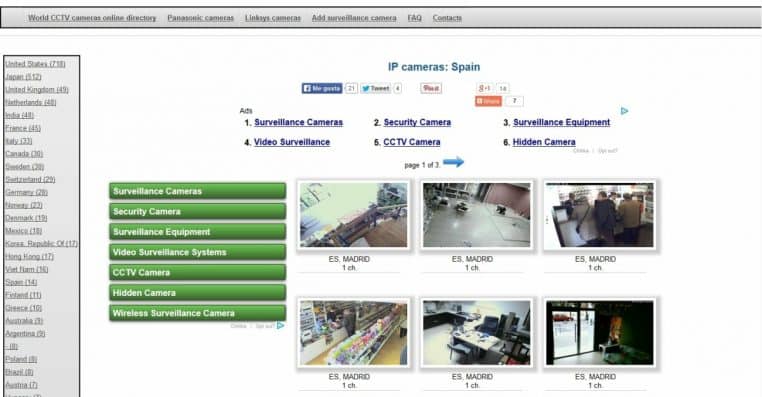Open Madrid camera thumbnail of shop shelves
The width and height of the screenshot is (762, 397).
353,333
